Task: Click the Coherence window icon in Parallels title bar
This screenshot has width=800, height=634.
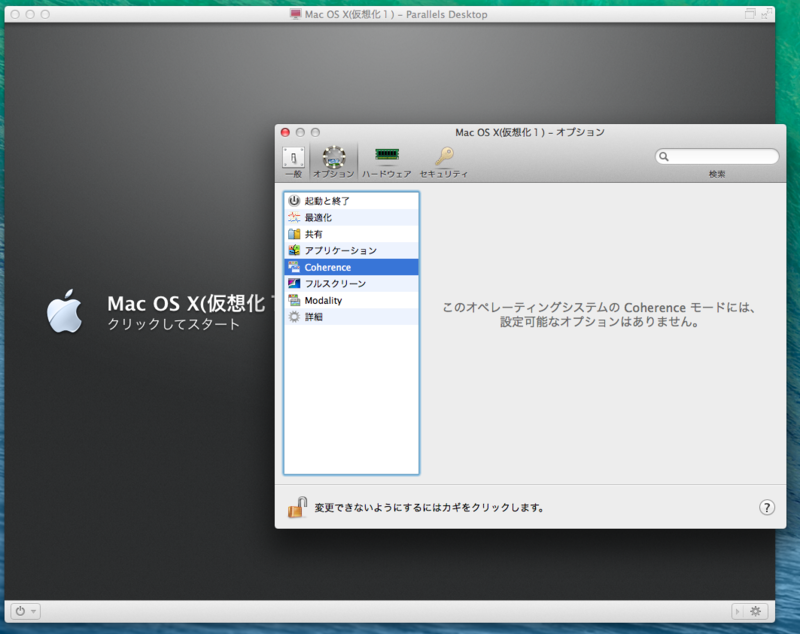Action: point(750,14)
